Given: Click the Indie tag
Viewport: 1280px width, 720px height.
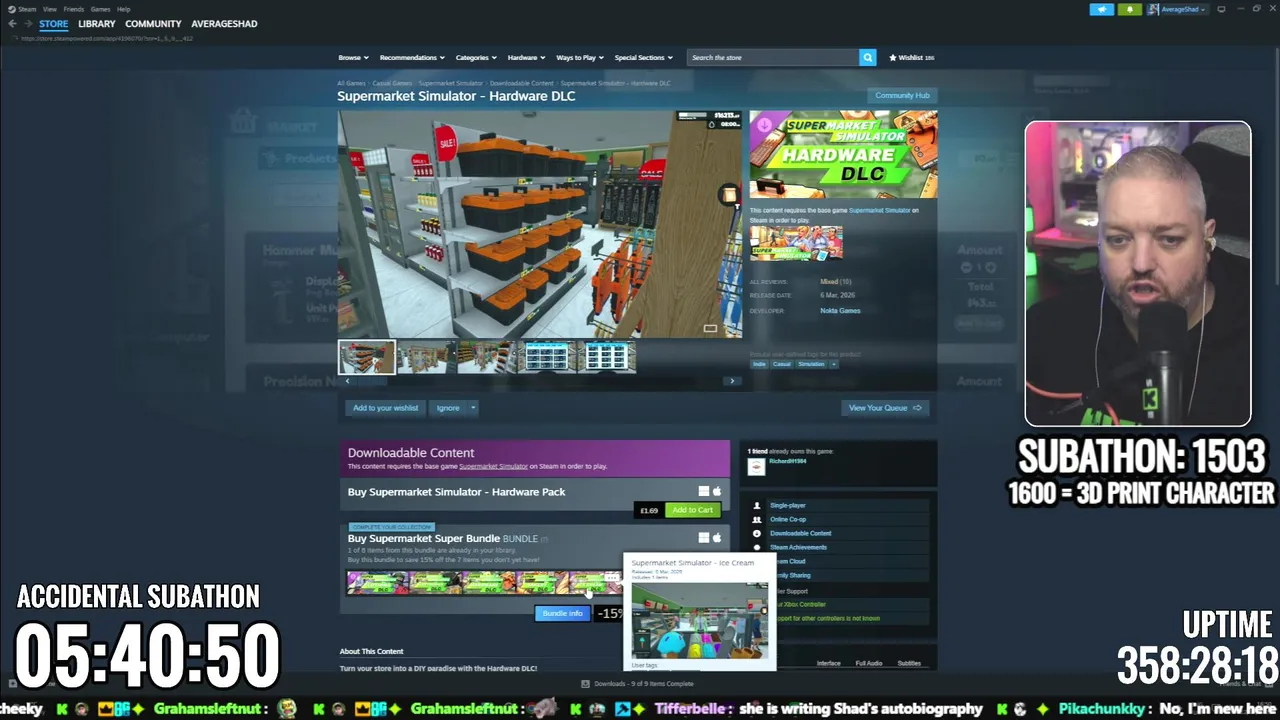Looking at the screenshot, I should click(x=759, y=364).
